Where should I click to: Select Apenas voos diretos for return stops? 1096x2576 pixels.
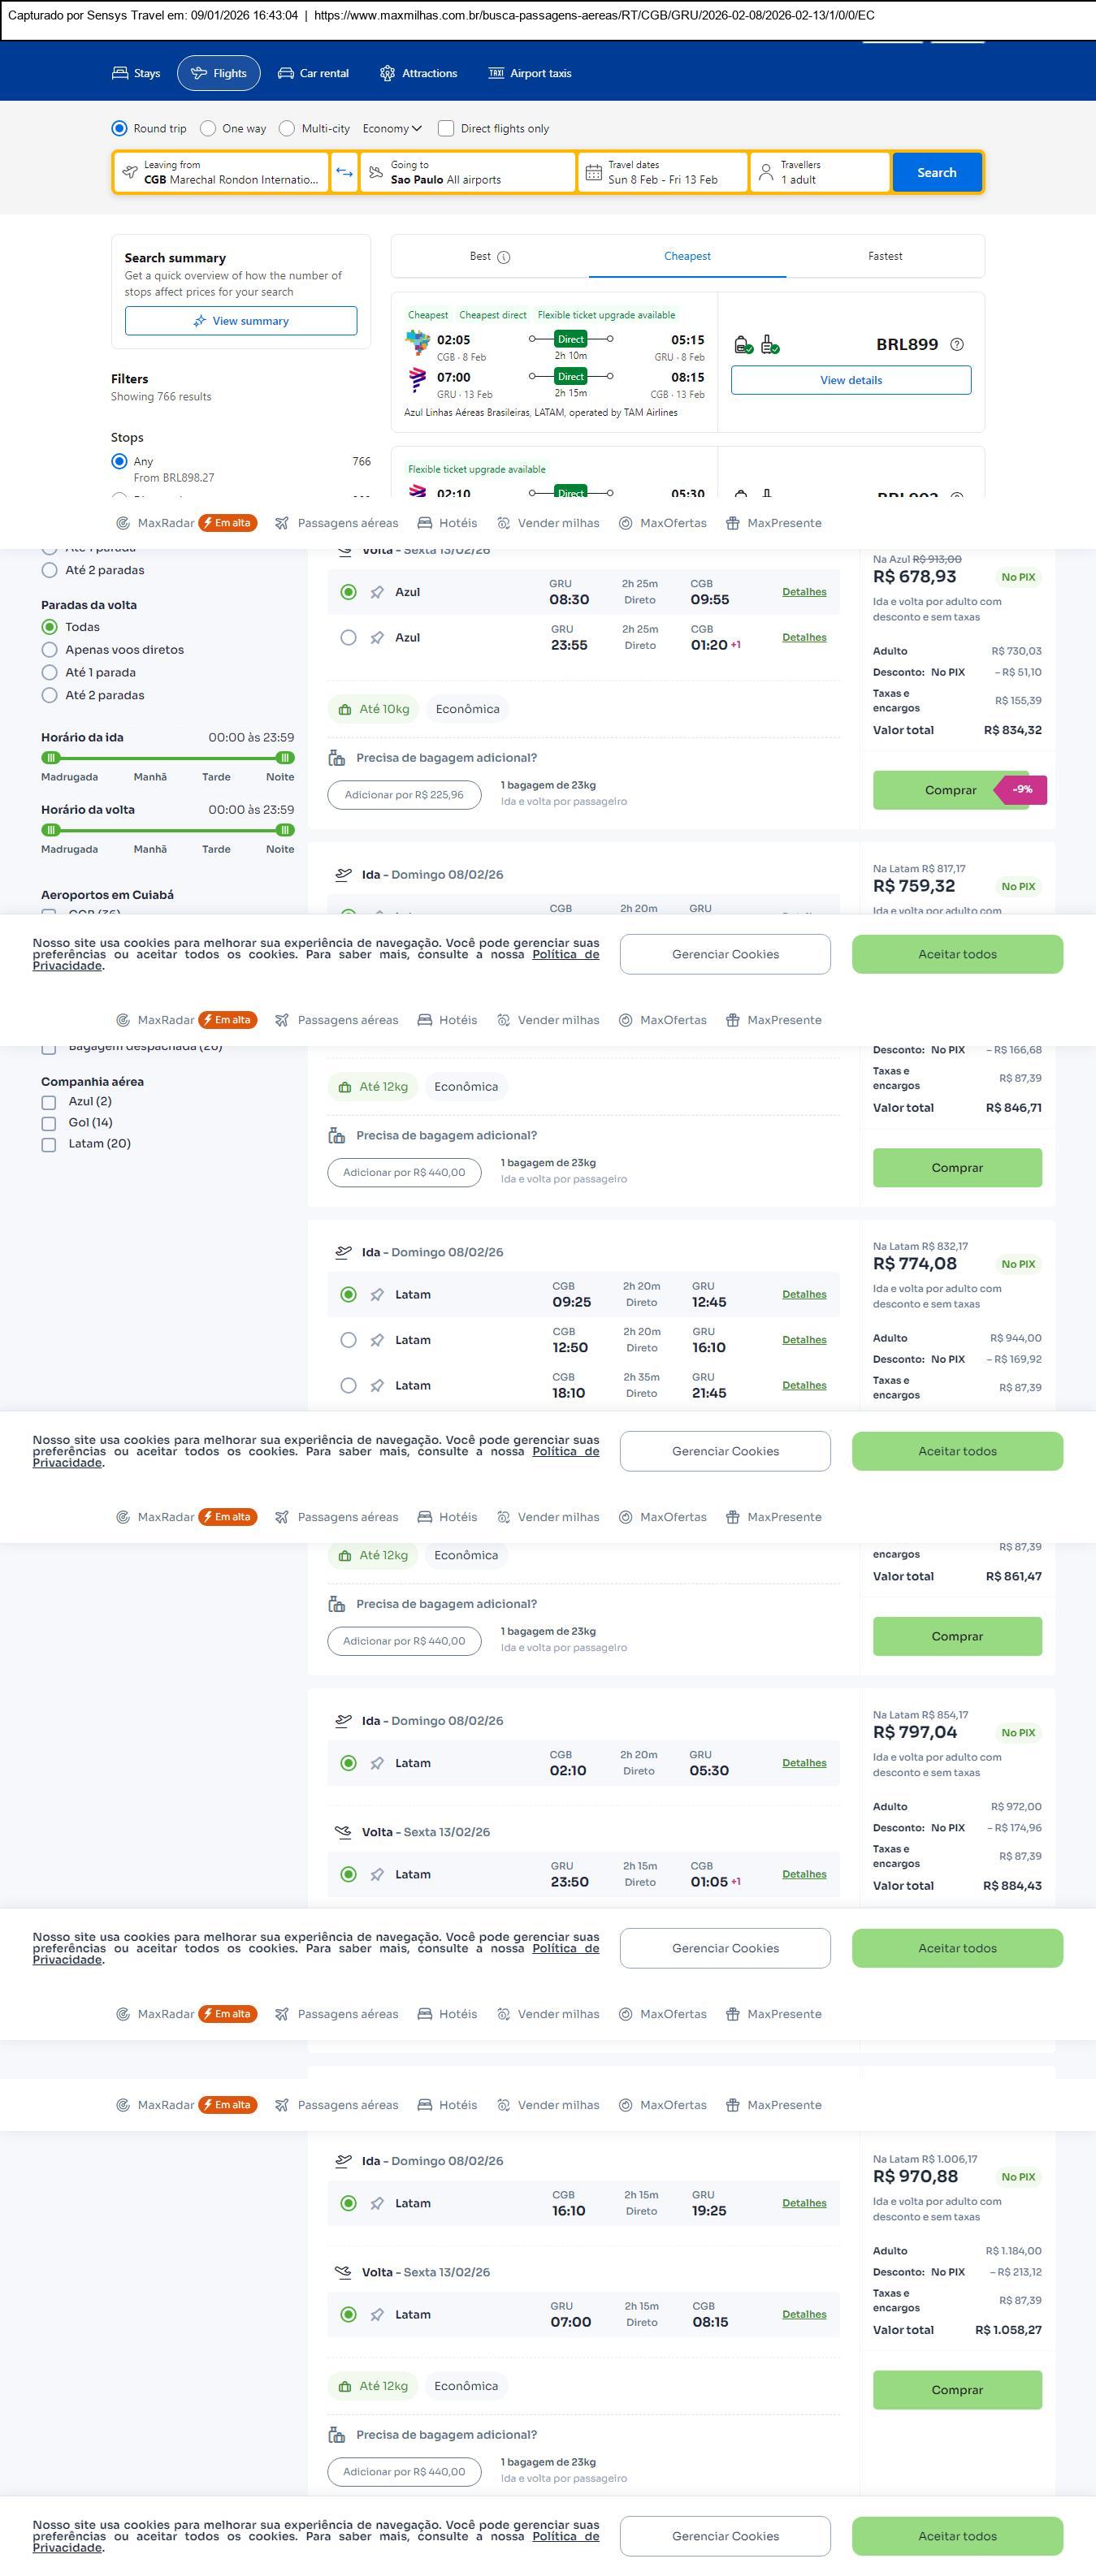[x=49, y=650]
